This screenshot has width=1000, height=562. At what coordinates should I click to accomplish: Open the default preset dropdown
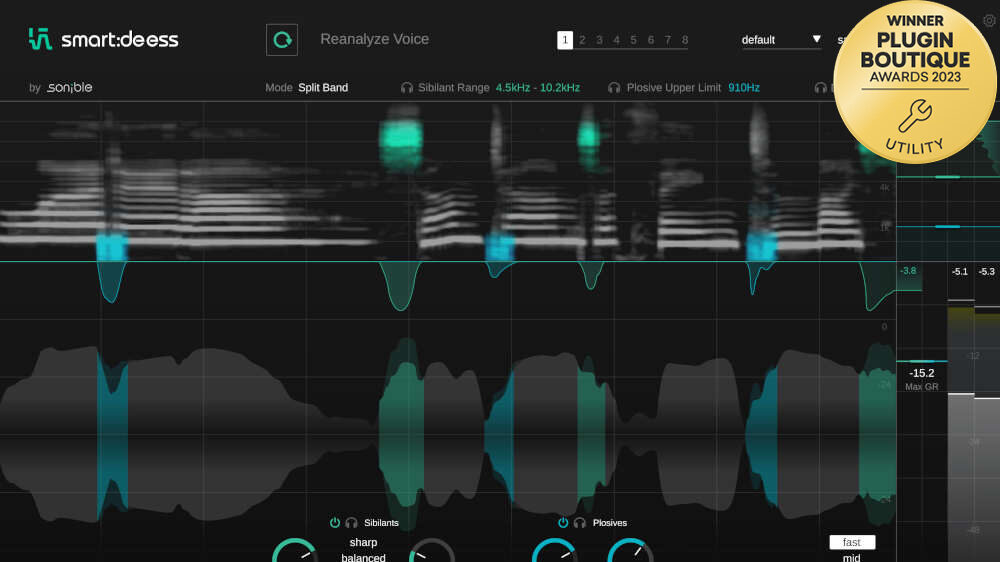coord(781,40)
